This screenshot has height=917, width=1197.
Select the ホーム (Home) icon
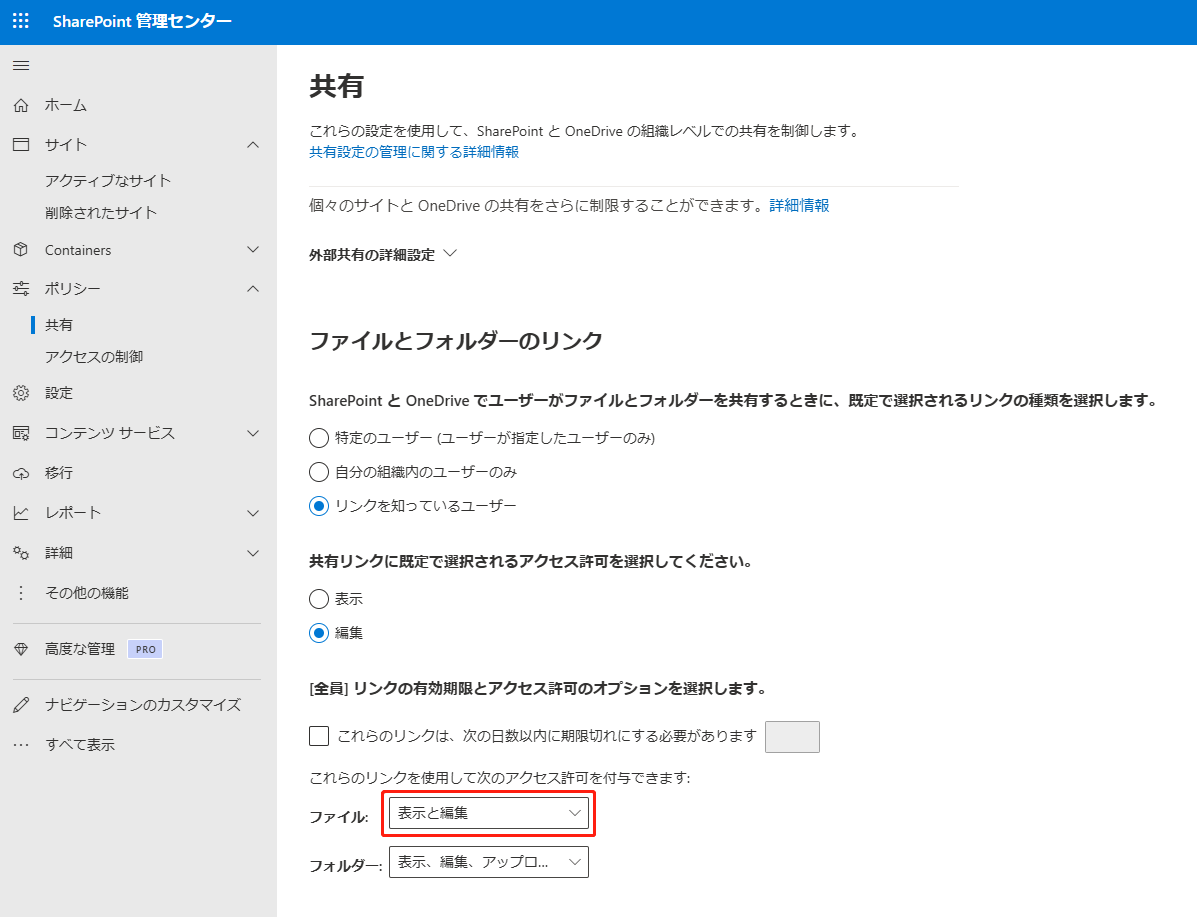coord(20,104)
